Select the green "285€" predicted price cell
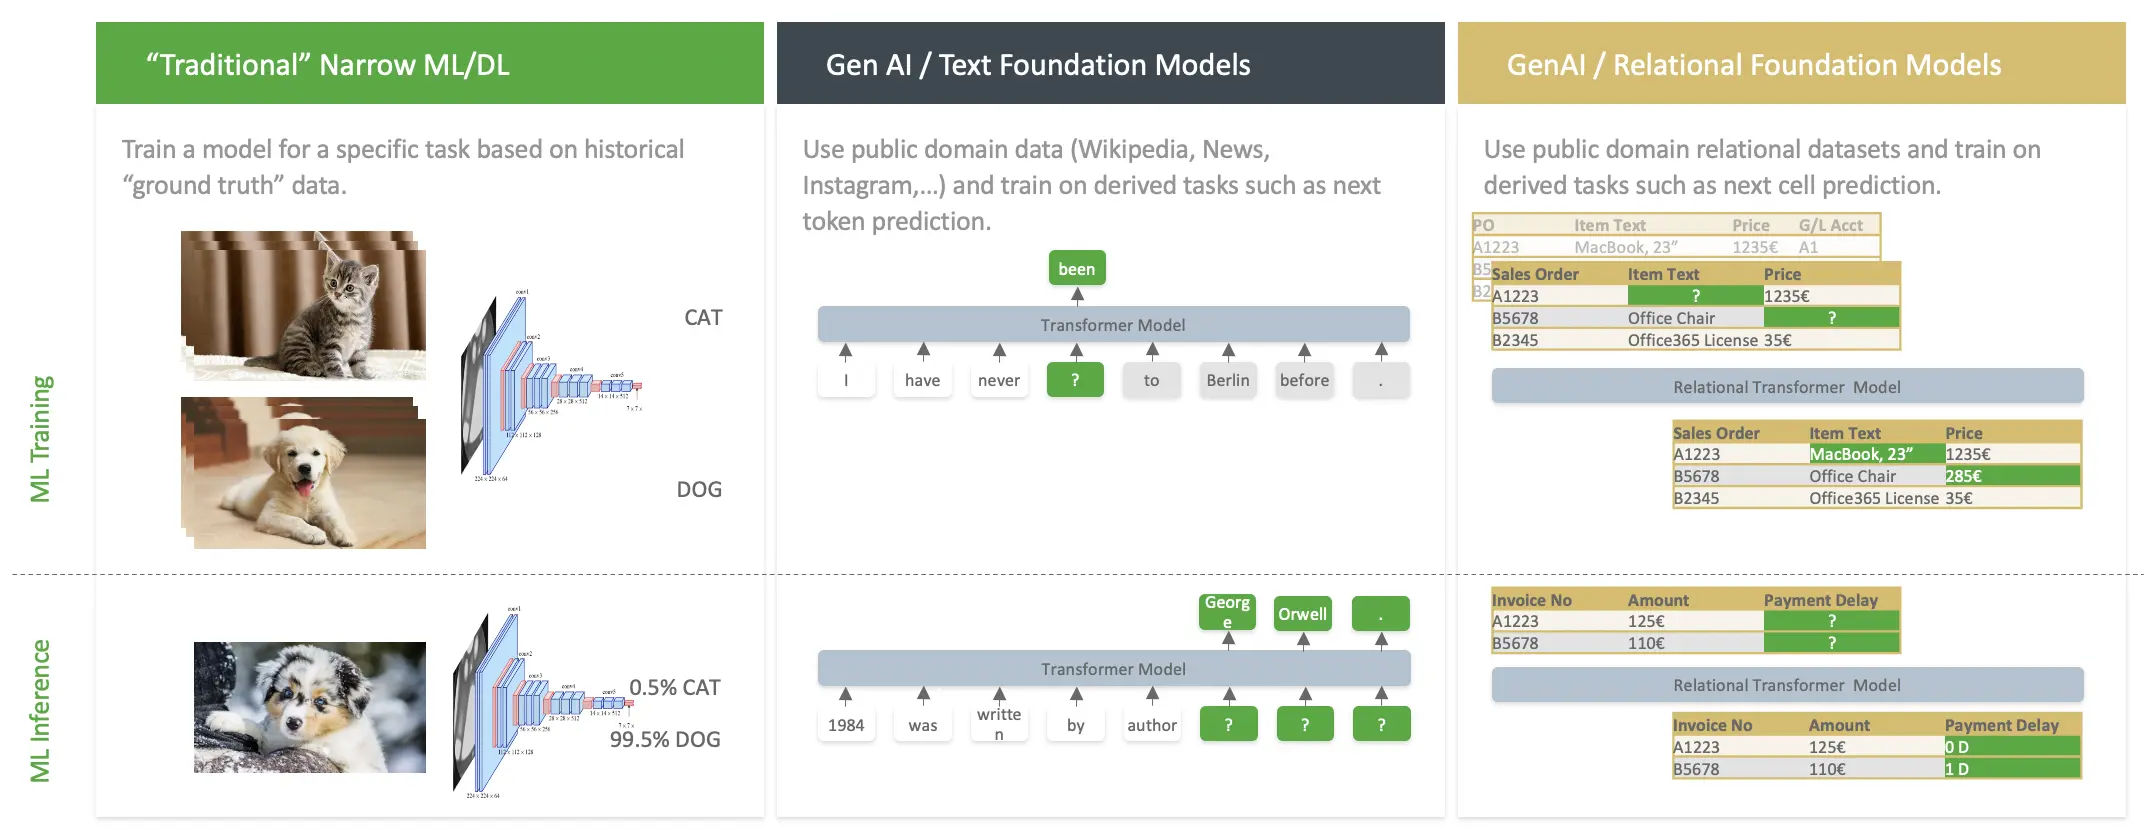Image resolution: width=2156 pixels, height=830 pixels. point(2010,476)
